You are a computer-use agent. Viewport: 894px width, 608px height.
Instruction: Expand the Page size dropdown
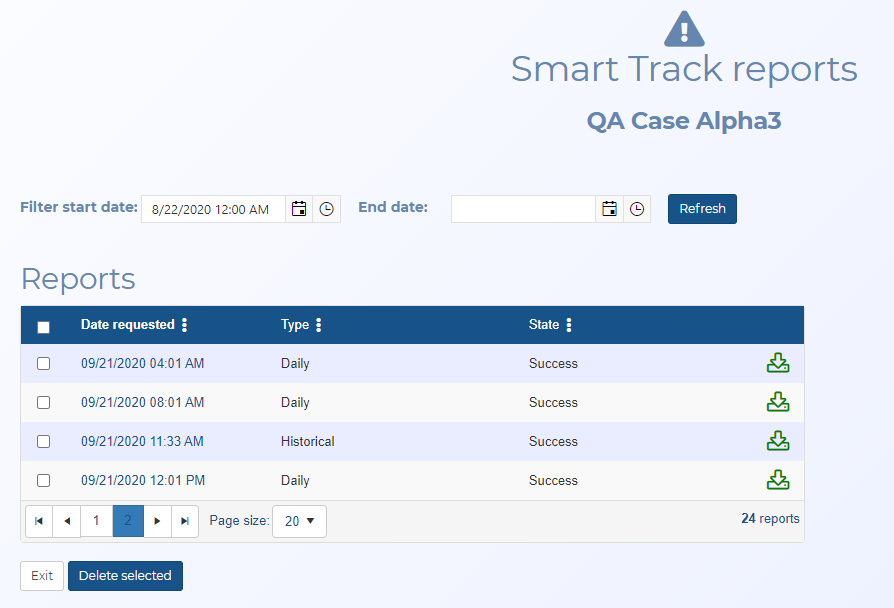click(x=299, y=521)
